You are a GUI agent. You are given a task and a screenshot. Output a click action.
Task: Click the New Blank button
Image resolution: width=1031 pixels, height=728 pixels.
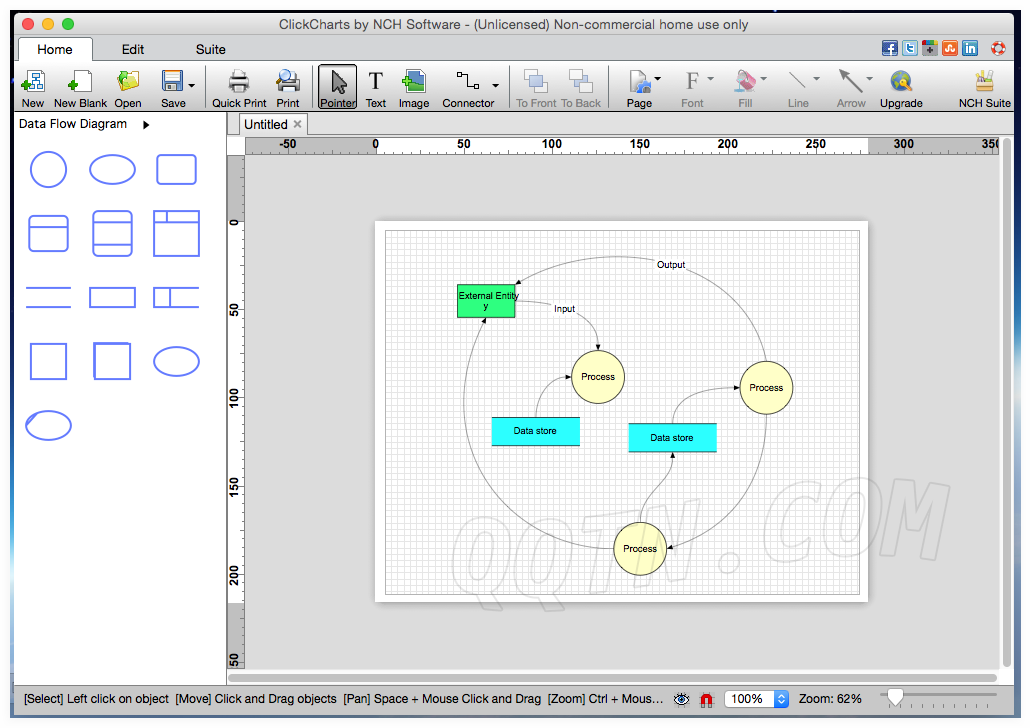click(80, 87)
